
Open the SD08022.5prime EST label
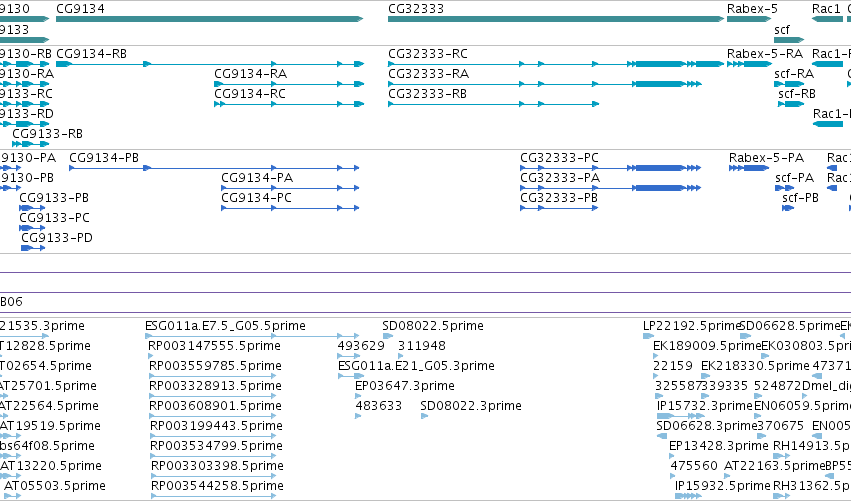point(433,326)
